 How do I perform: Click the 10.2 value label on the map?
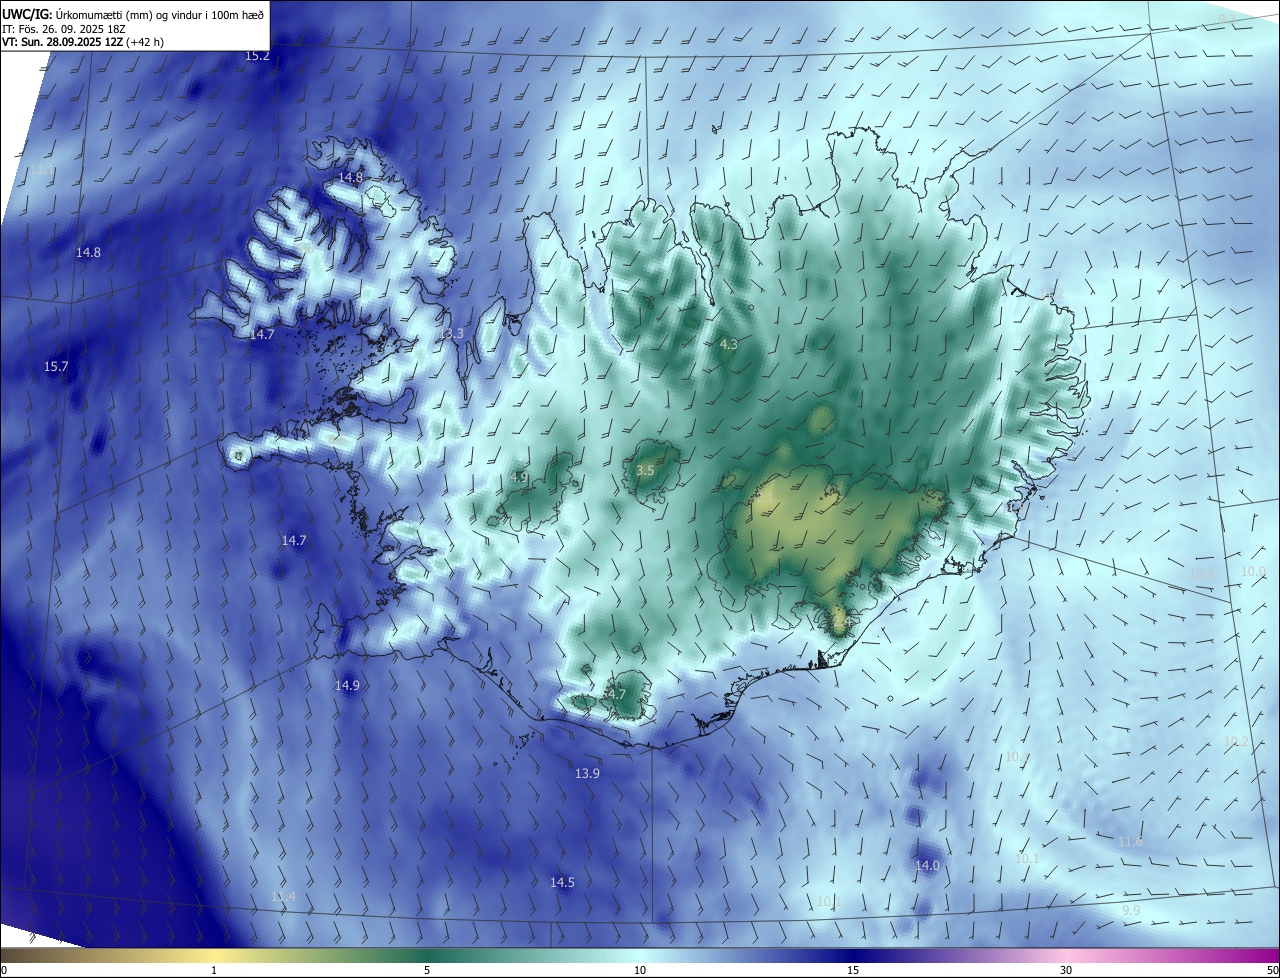point(1236,741)
